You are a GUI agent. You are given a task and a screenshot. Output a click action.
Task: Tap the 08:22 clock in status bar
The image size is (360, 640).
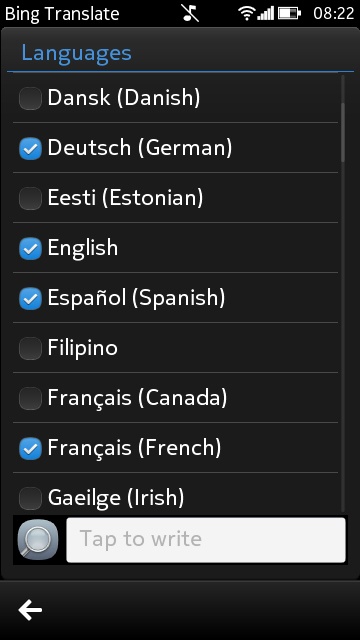coord(333,13)
